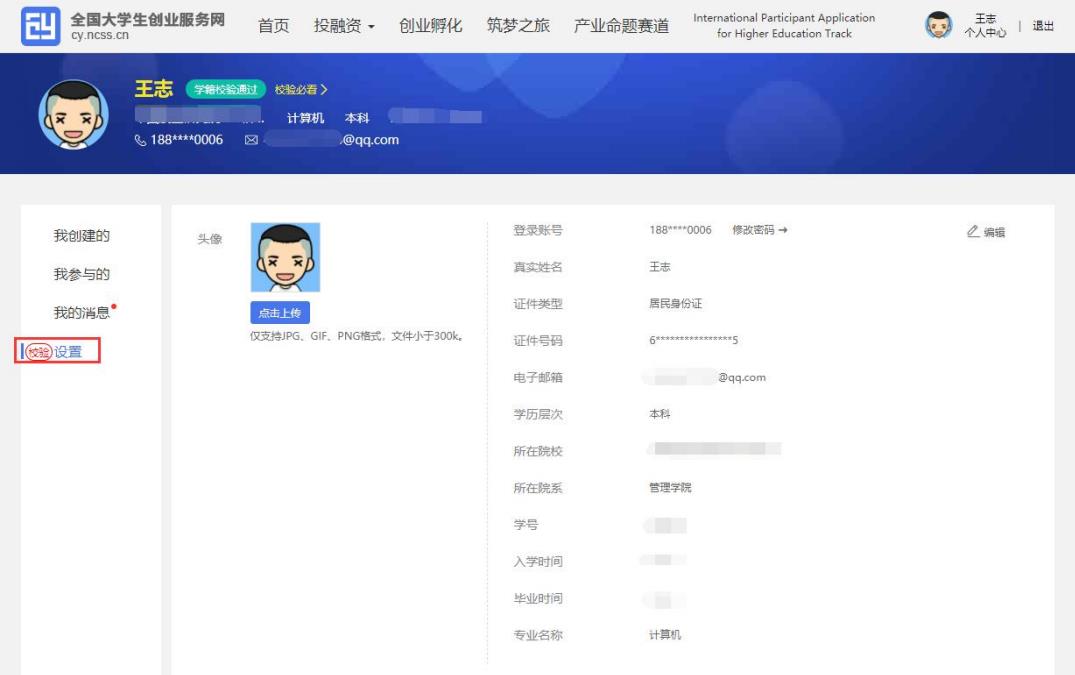Open the 首页 navigation item
Screen dimensions: 1075x675
coord(274,26)
